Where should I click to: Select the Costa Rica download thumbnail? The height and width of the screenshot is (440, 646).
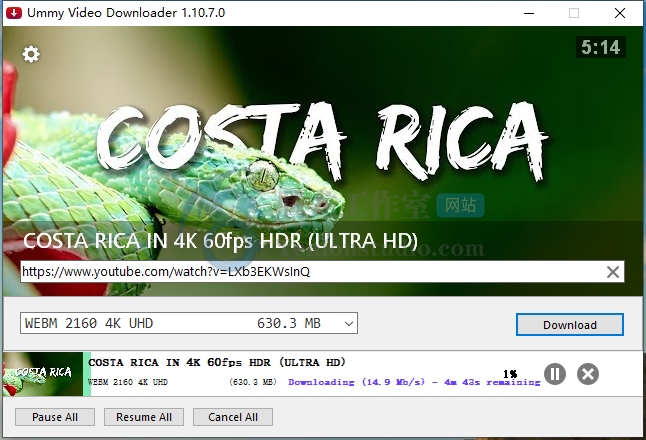(43, 374)
